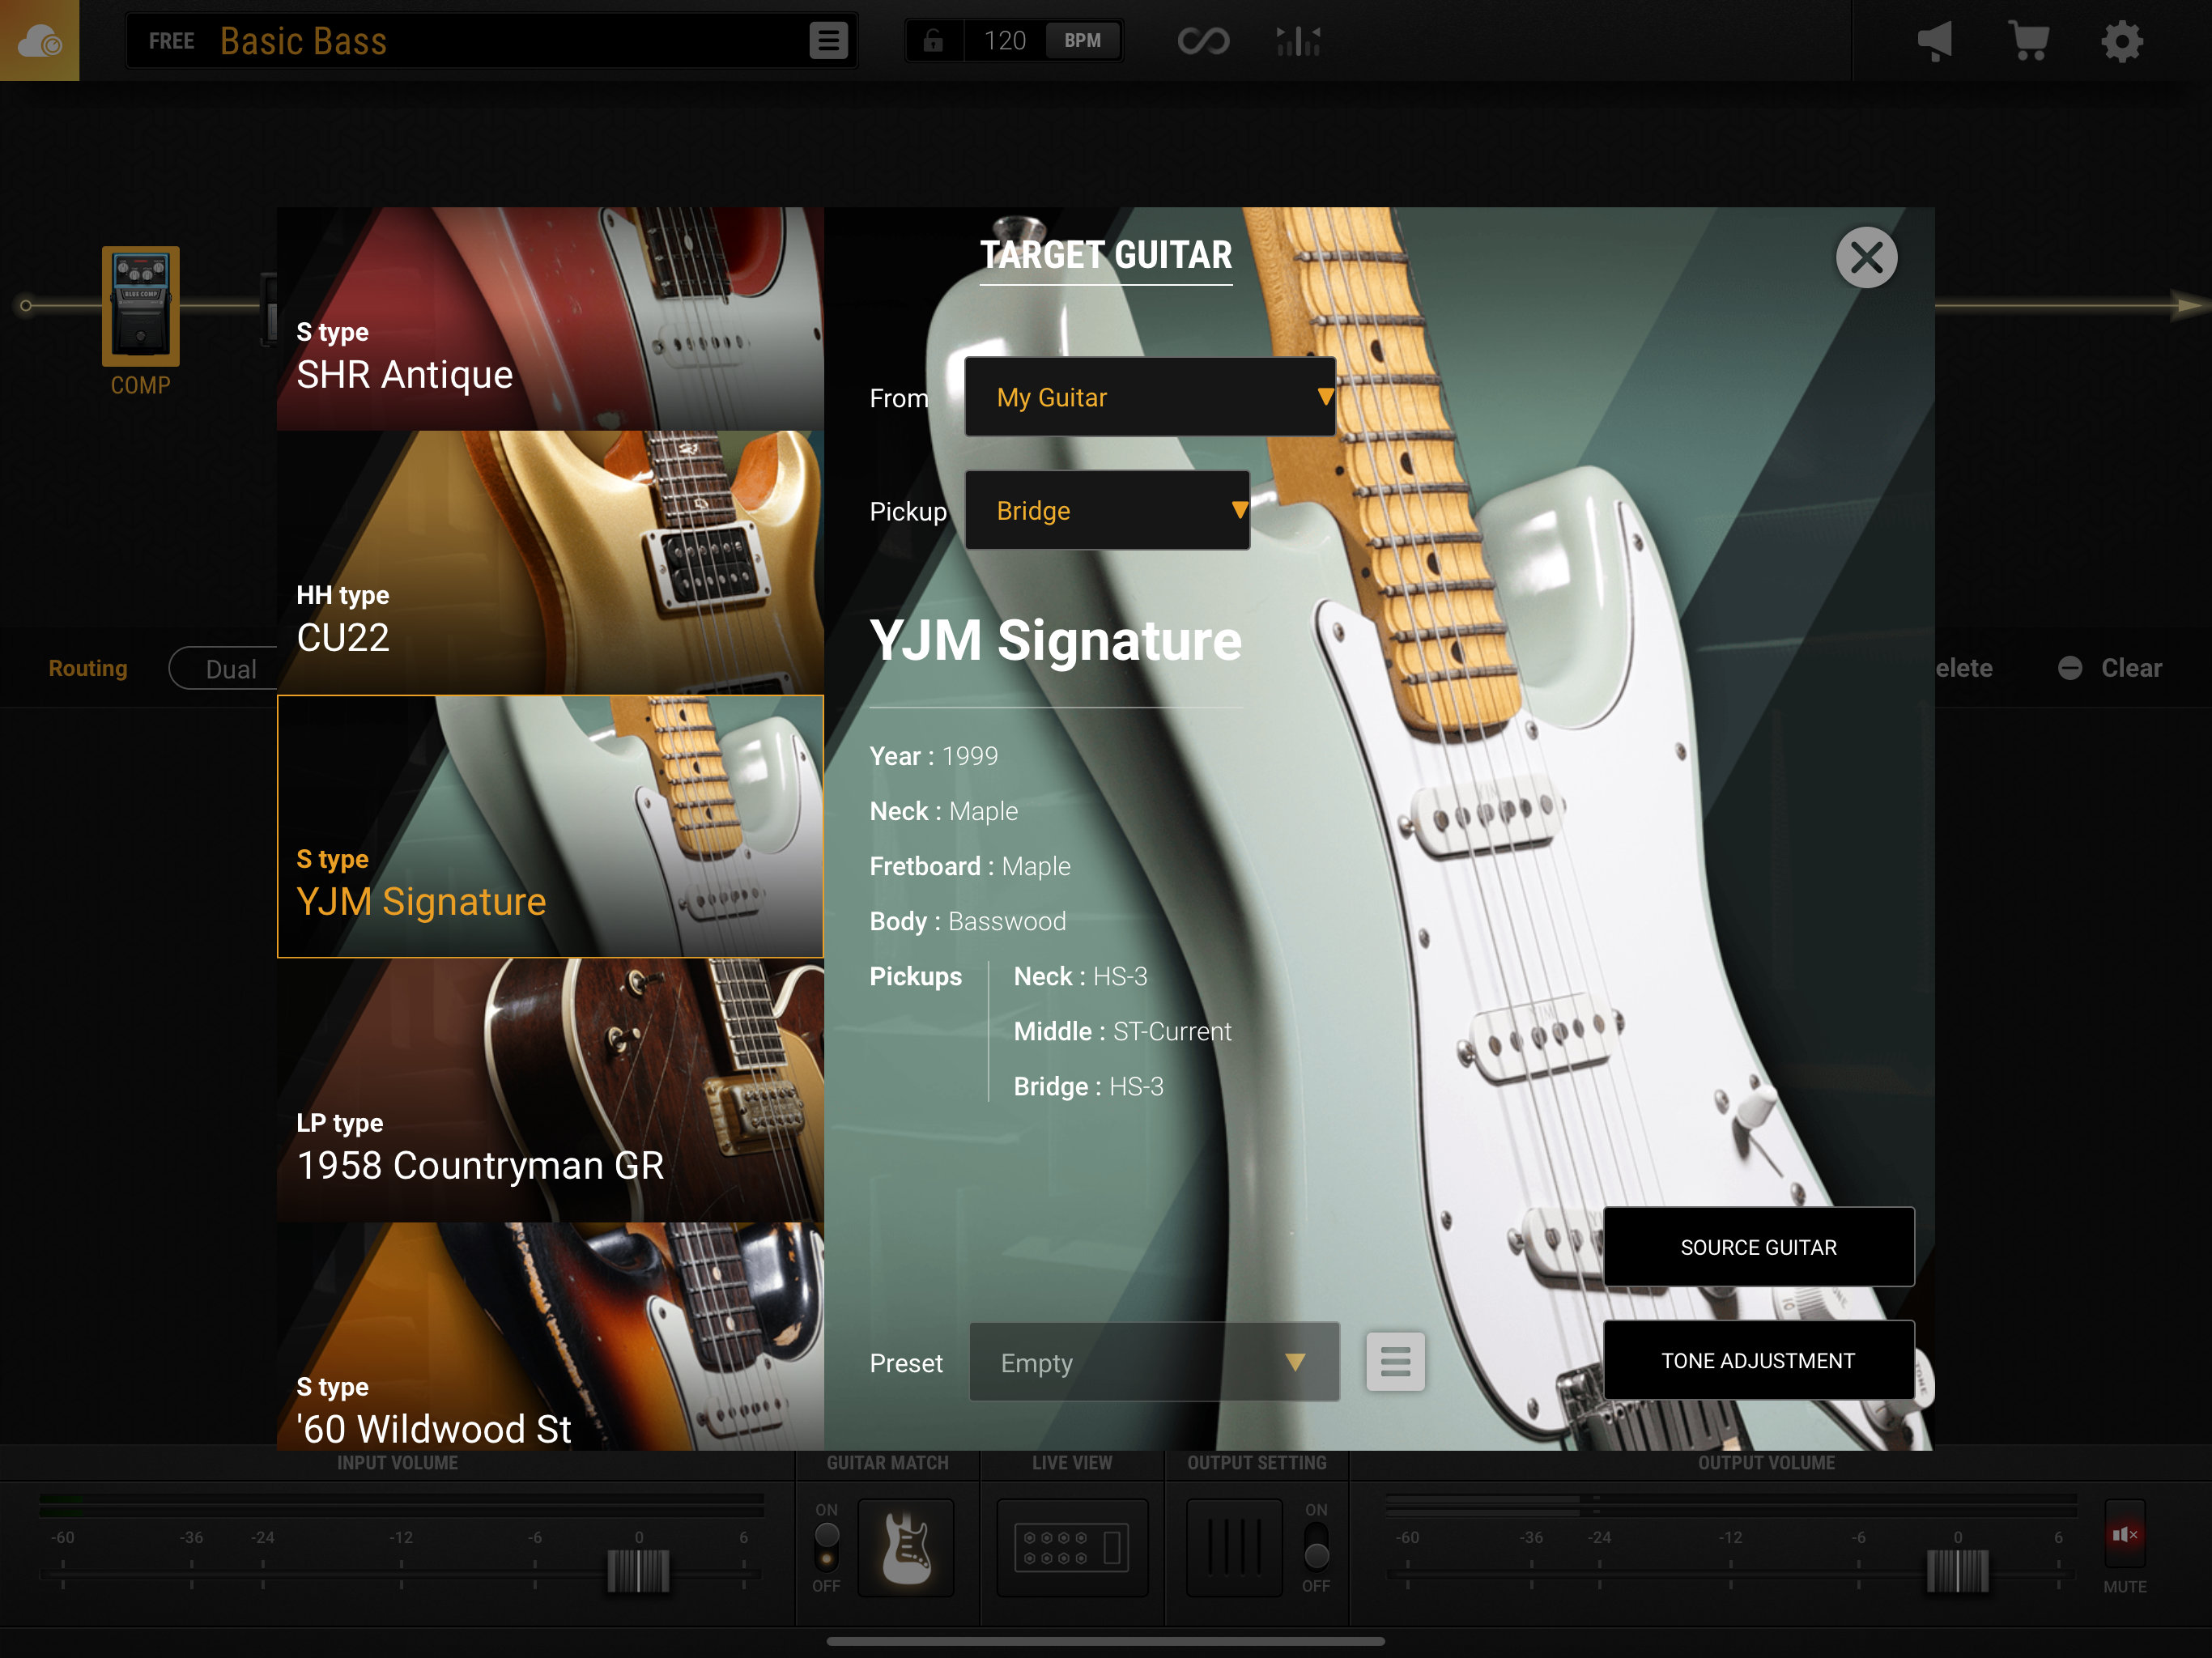
Task: Open the in-app store cart
Action: pyautogui.click(x=2029, y=40)
